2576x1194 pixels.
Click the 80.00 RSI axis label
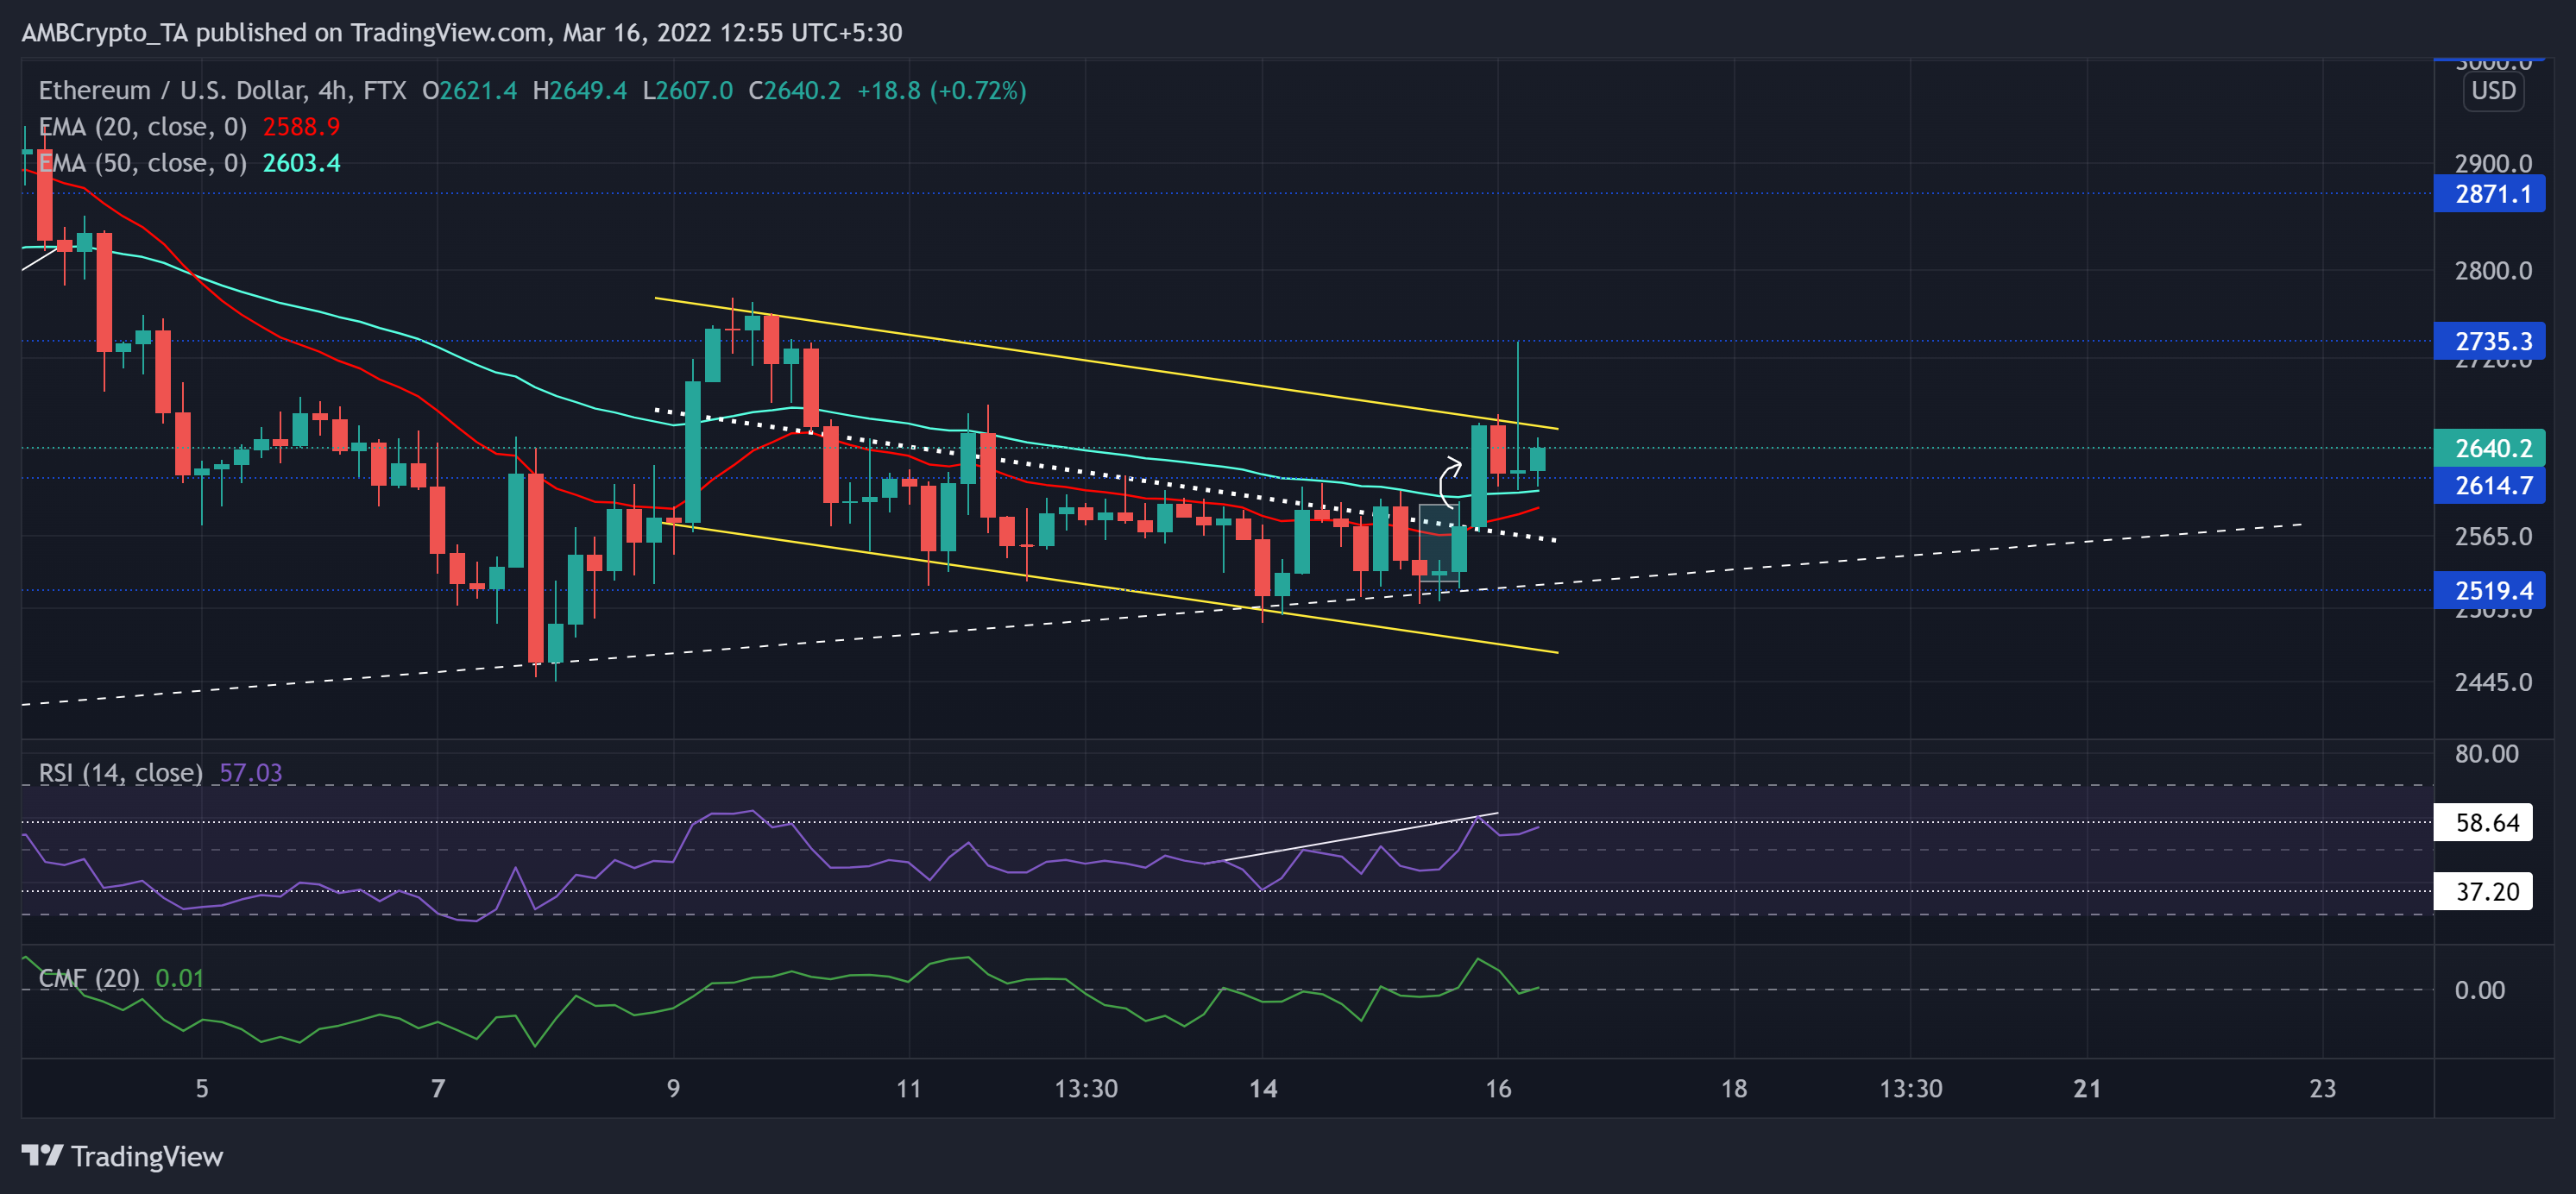[2487, 754]
